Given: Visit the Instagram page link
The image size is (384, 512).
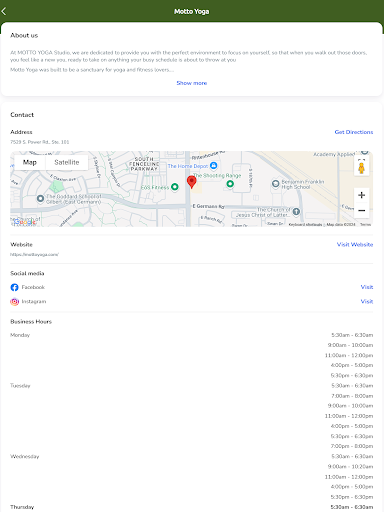Looking at the screenshot, I should click(367, 301).
